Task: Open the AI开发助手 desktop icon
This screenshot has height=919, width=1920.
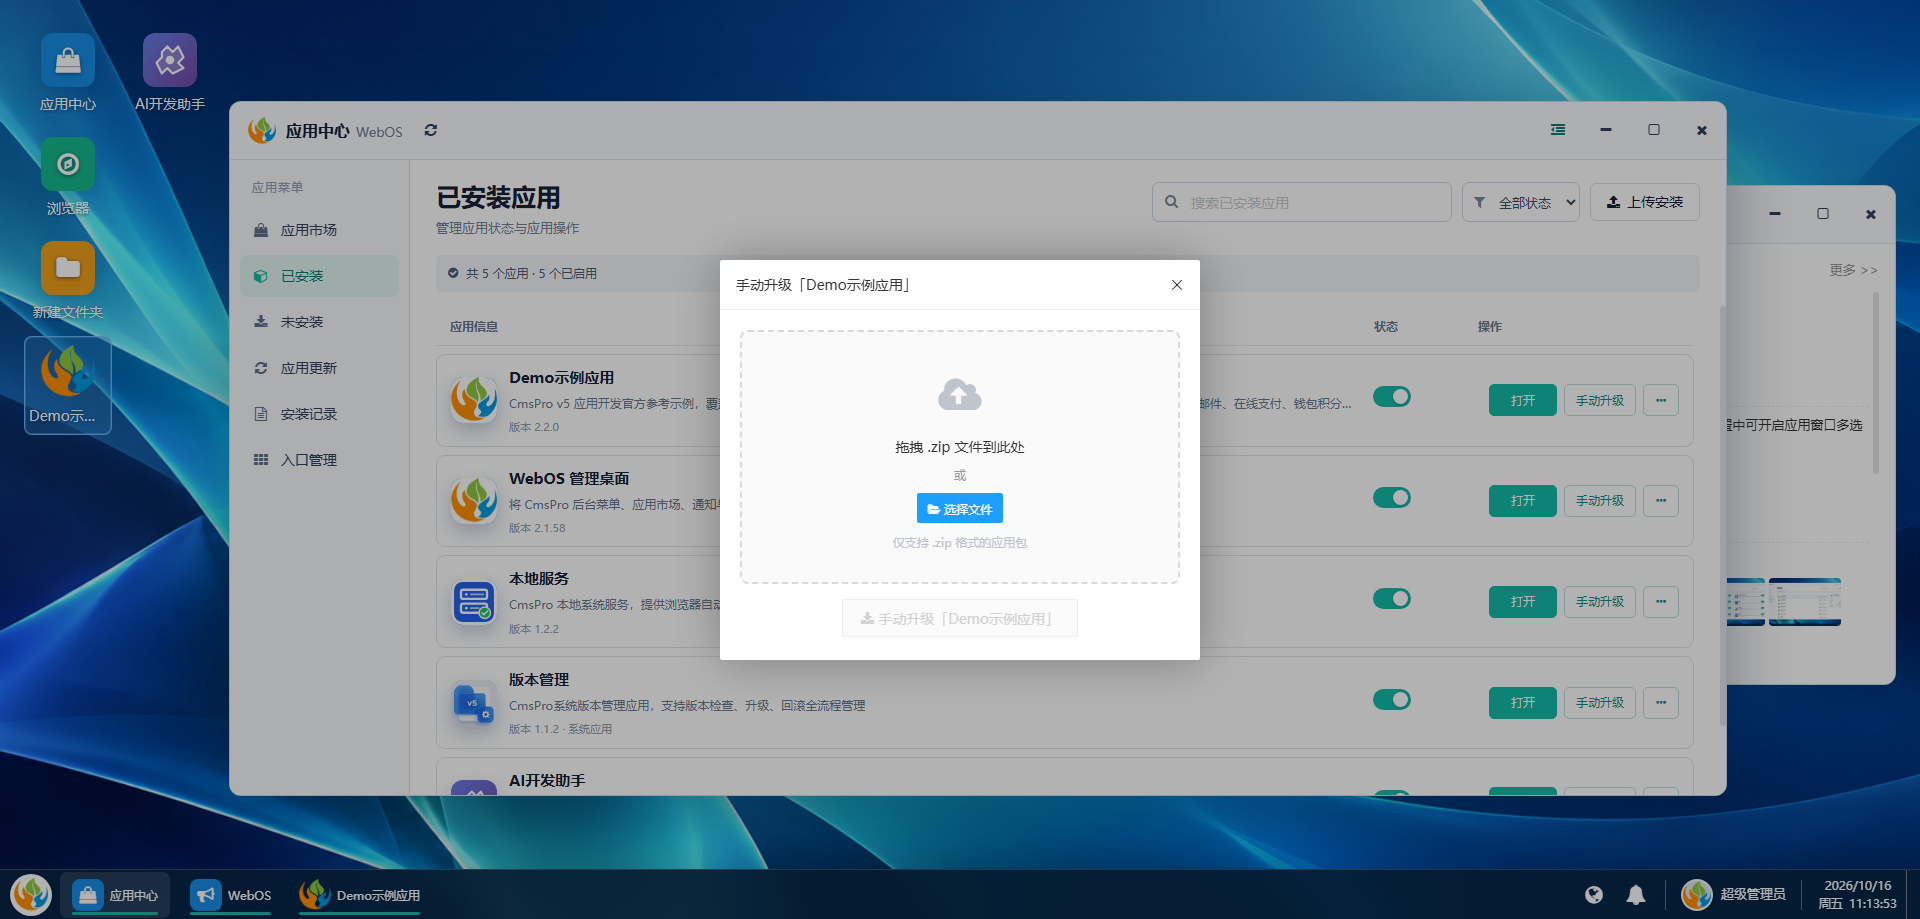Action: [x=170, y=73]
